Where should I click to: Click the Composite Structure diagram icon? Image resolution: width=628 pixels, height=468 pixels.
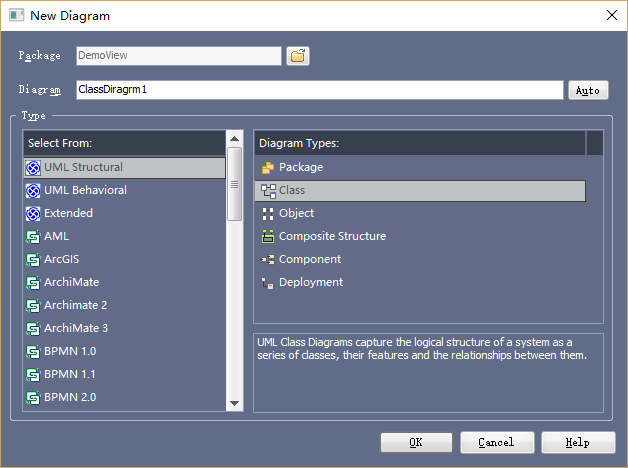click(x=268, y=237)
